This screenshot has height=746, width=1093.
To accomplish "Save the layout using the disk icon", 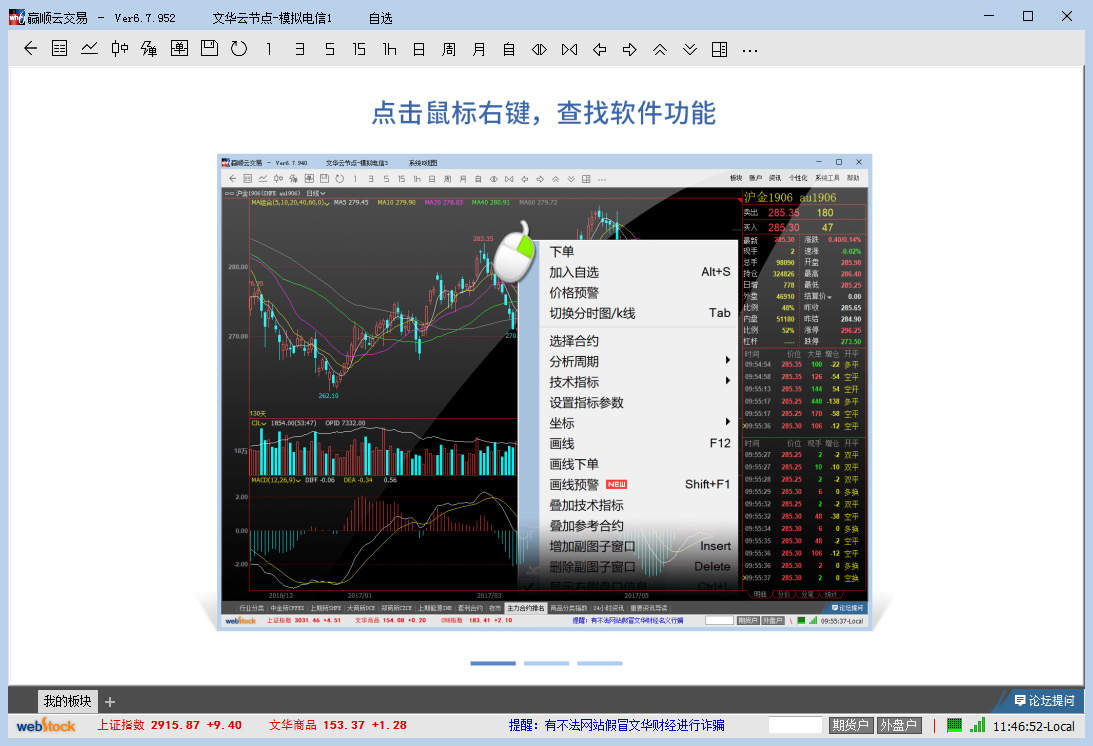I will click(x=209, y=49).
